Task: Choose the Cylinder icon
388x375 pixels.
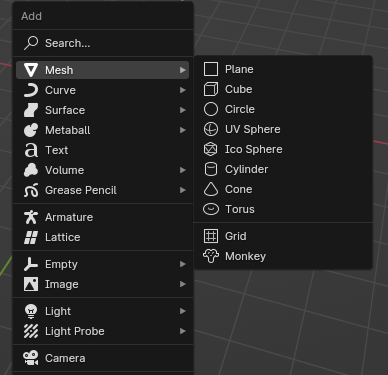Action: click(211, 169)
